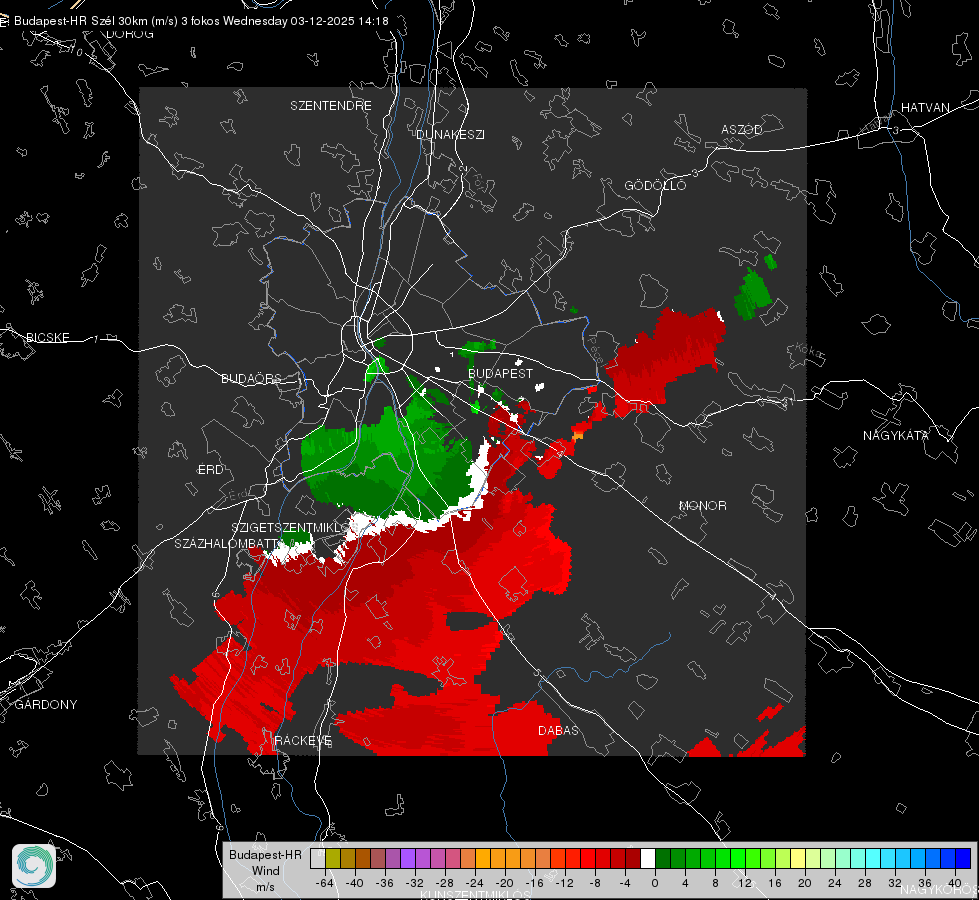Click the RÁCKEVE town label
This screenshot has height=900, width=979.
303,741
